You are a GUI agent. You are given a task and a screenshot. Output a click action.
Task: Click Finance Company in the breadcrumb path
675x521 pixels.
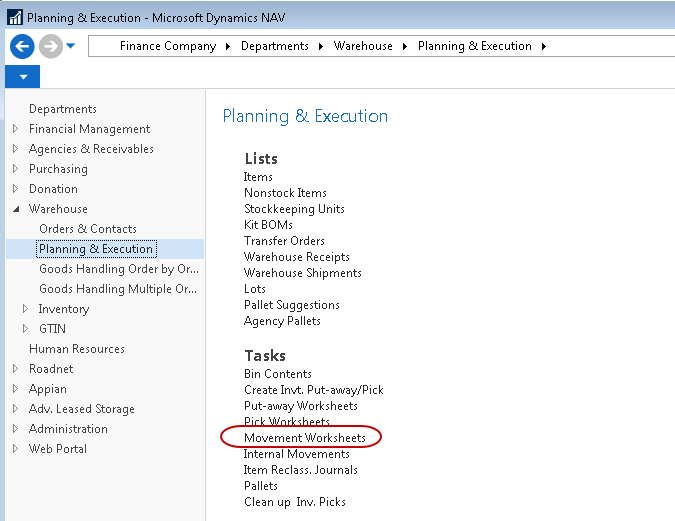pyautogui.click(x=167, y=46)
